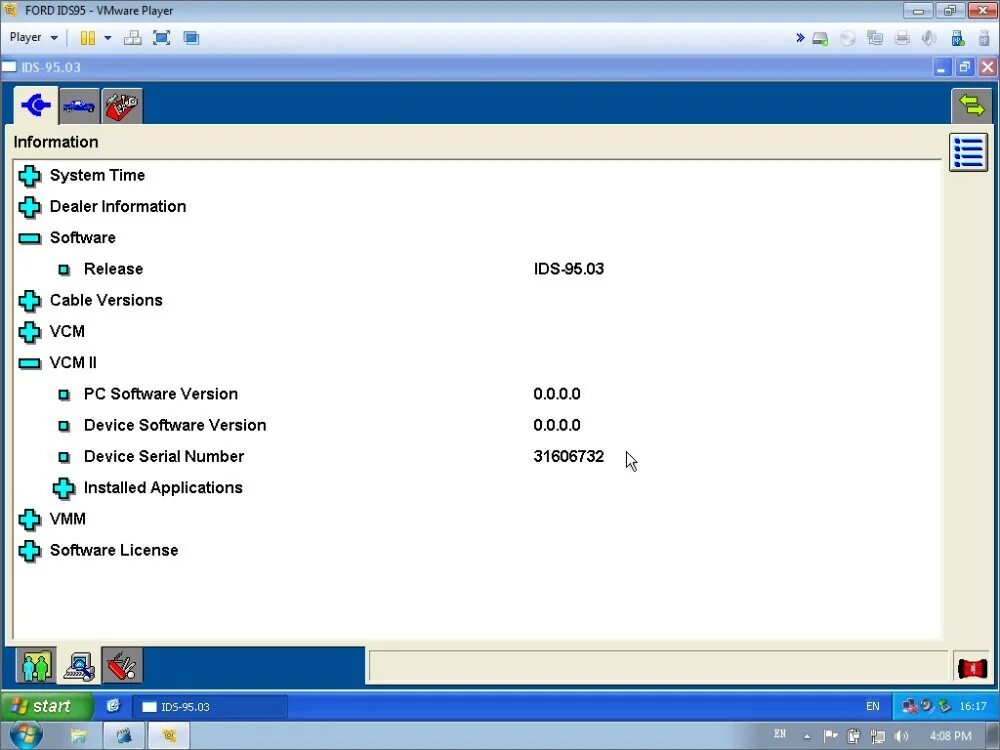Send Ctrl+Alt+Del to virtual machine

tap(133, 38)
